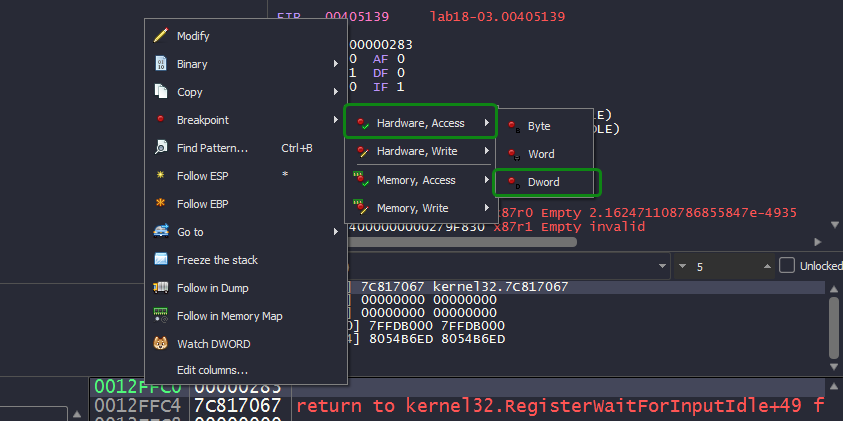This screenshot has height=421, width=843.
Task: Expand the Memory, Write submenu
Action: coord(420,208)
